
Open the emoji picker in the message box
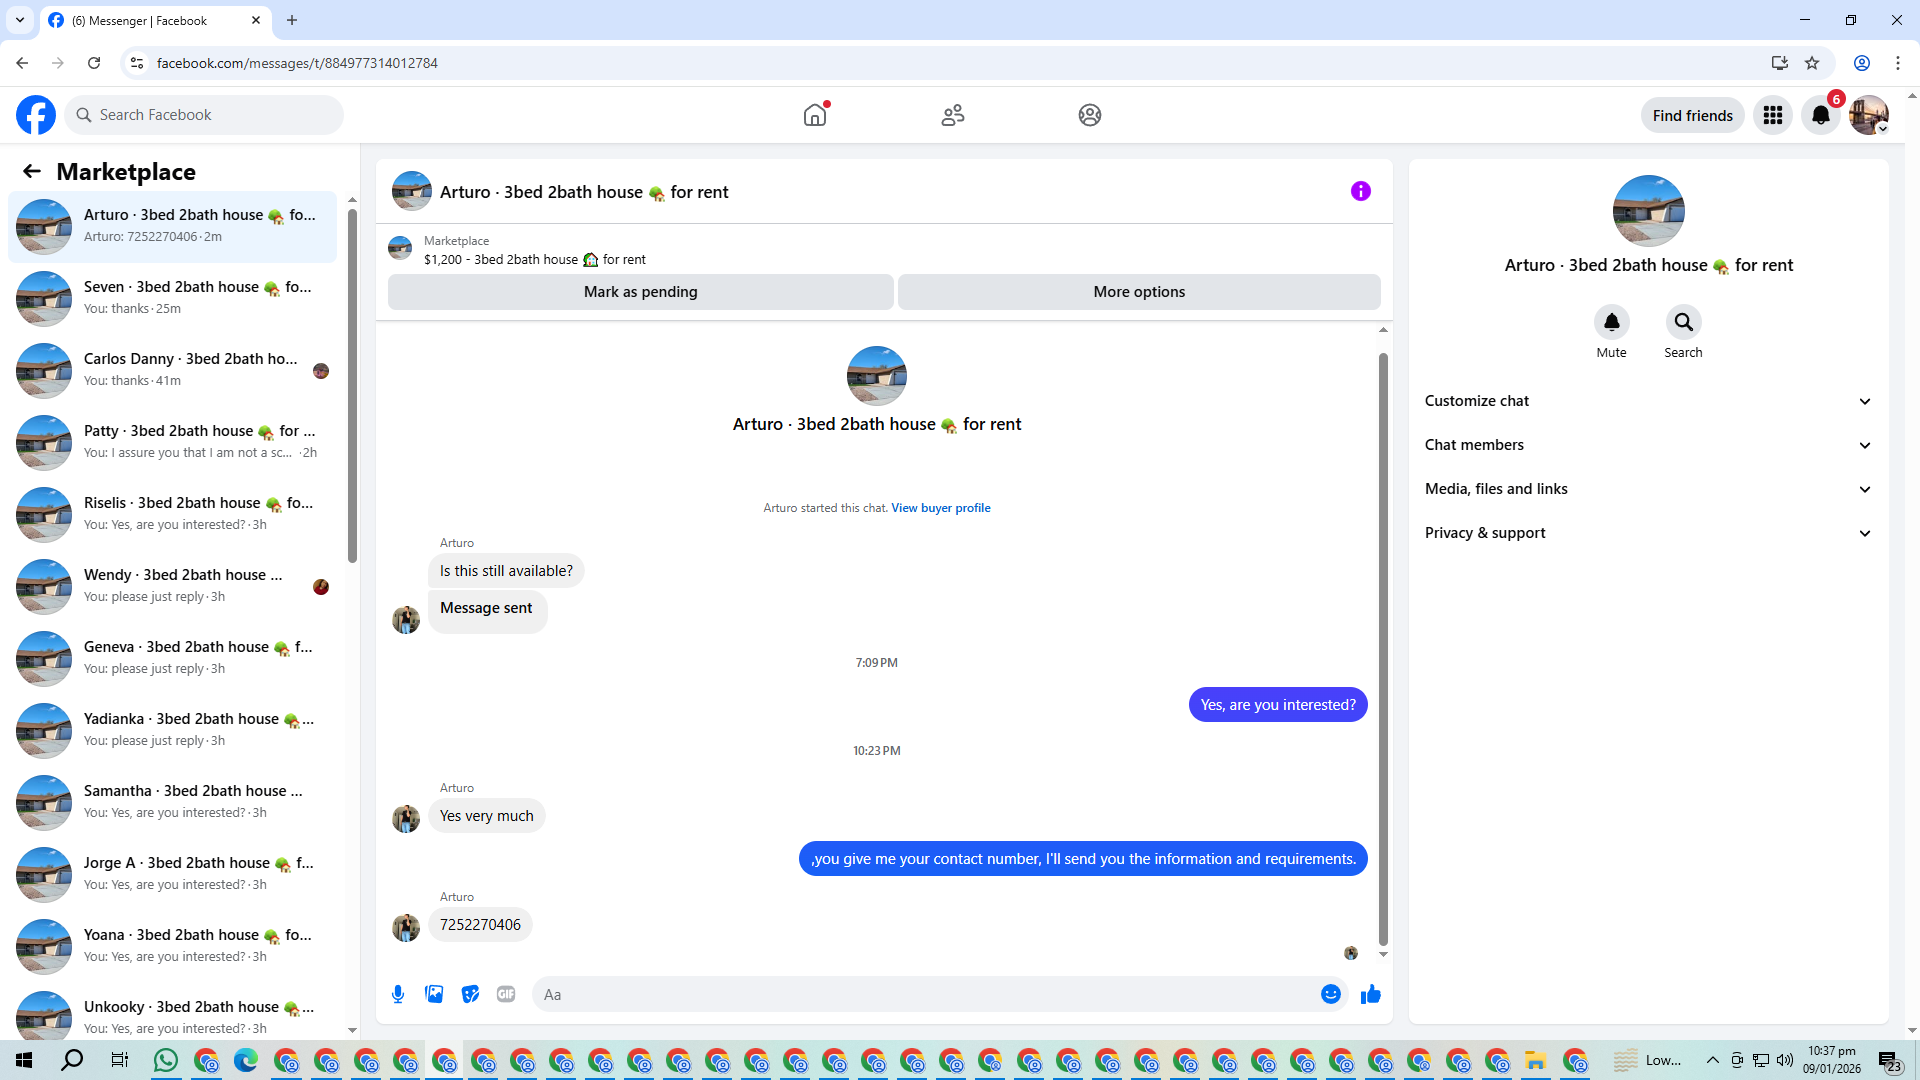(1330, 994)
